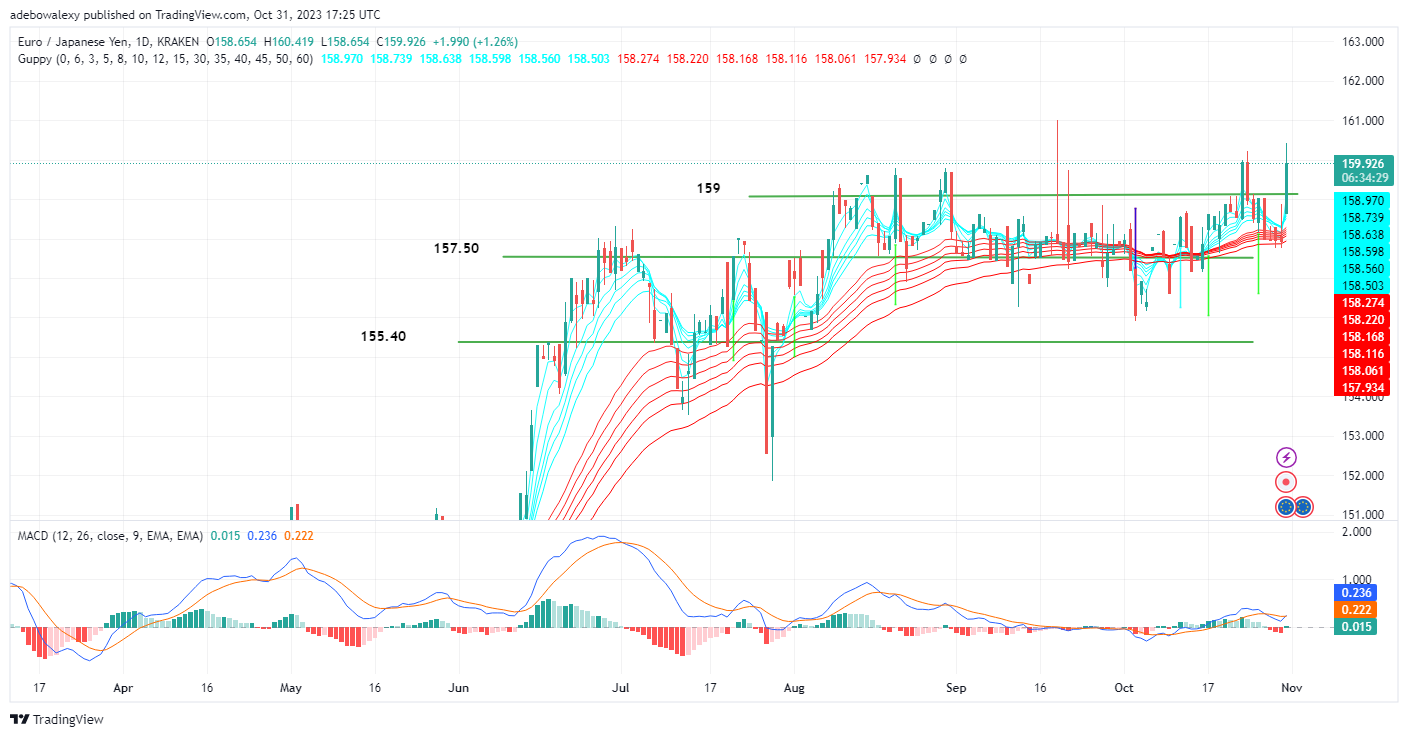
Task: Click the 161.000 price axis label
Action: click(1362, 121)
